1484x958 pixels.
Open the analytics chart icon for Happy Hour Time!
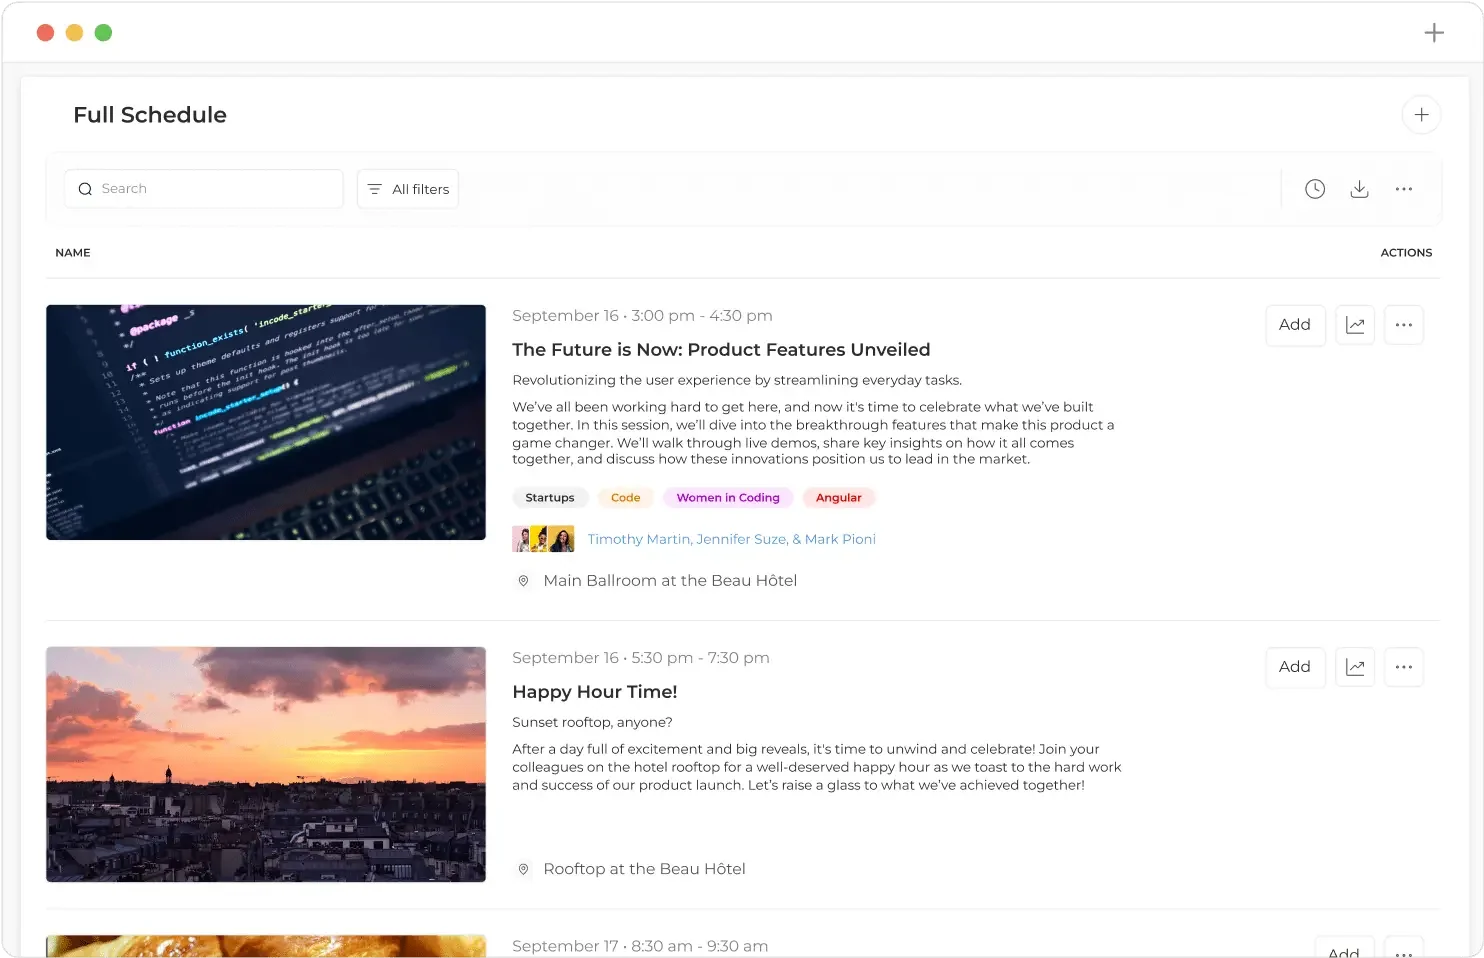1355,667
